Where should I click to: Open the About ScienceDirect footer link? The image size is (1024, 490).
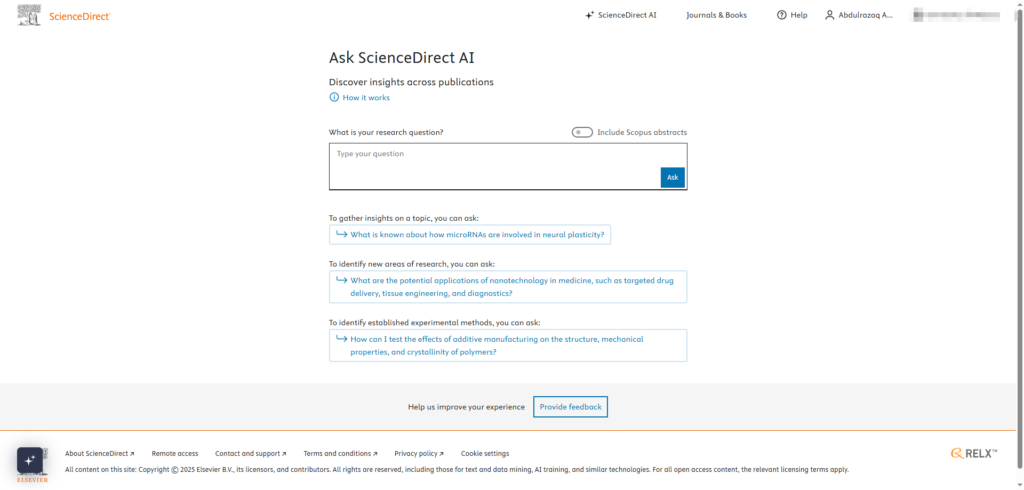pyautogui.click(x=99, y=453)
